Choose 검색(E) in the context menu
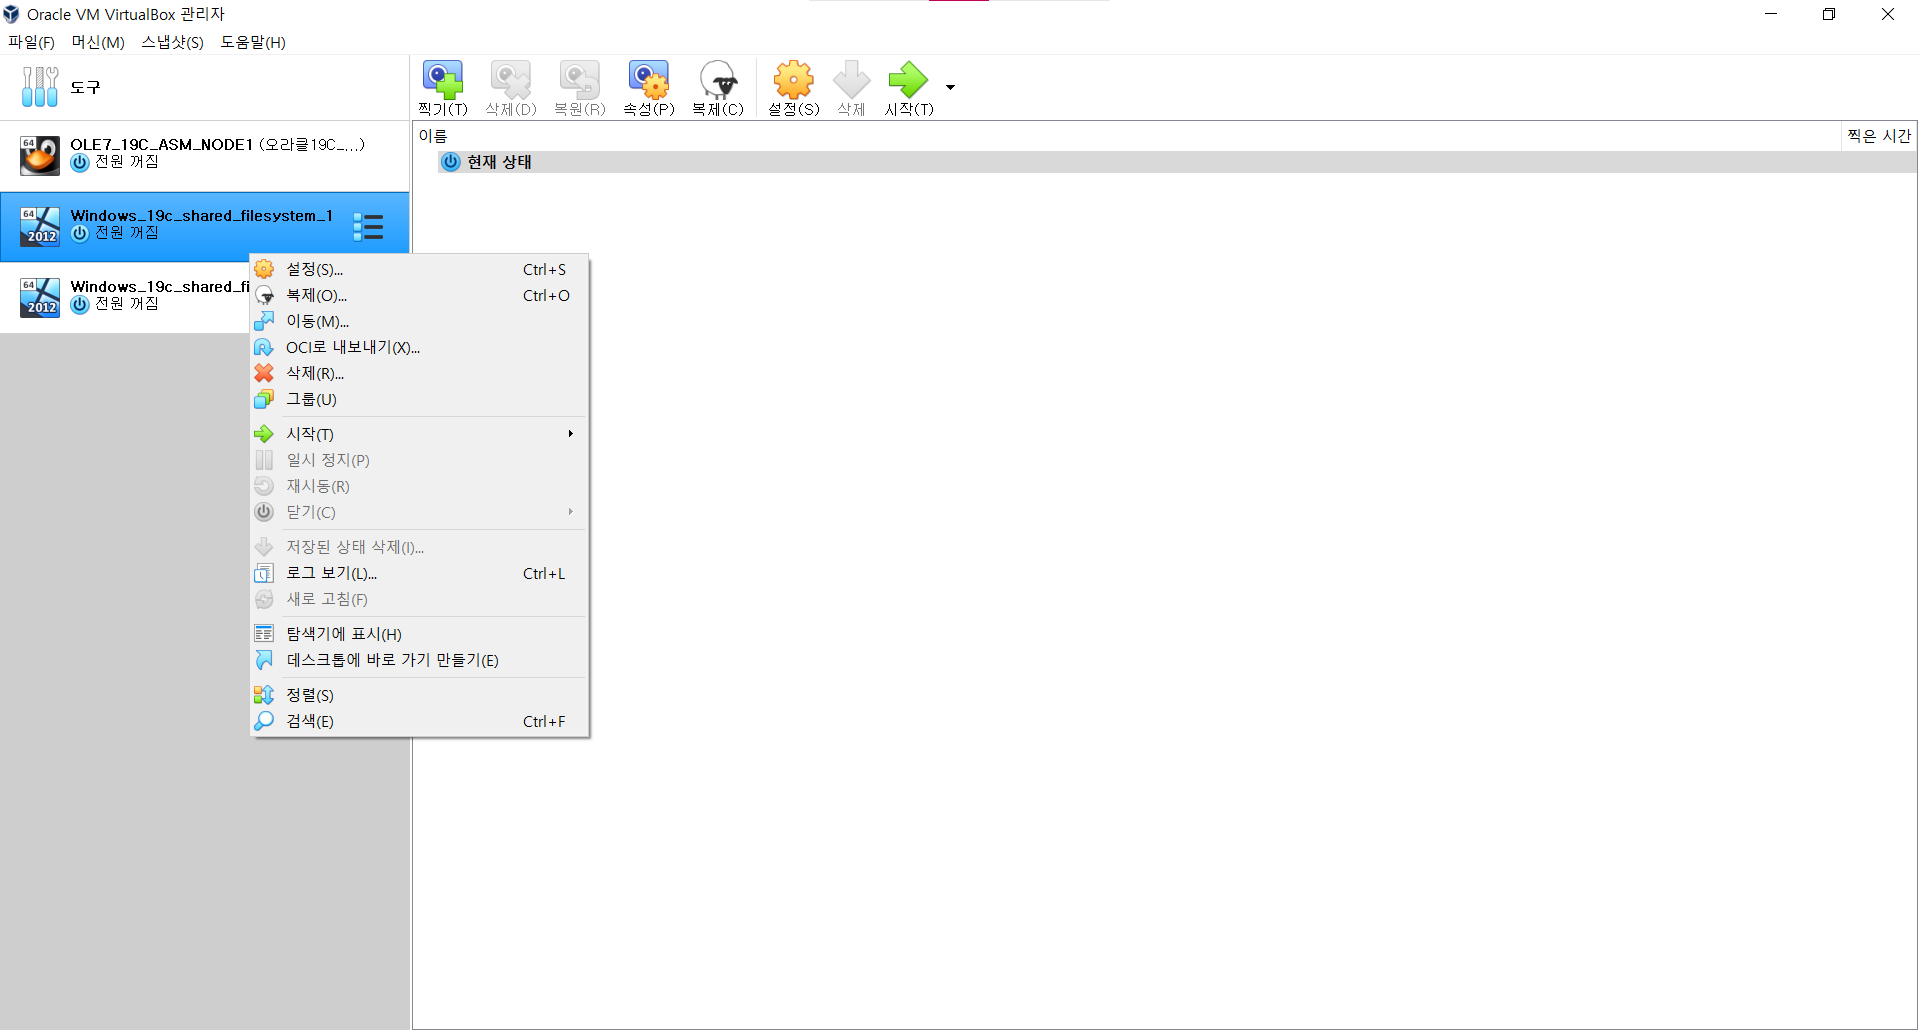 click(x=419, y=721)
